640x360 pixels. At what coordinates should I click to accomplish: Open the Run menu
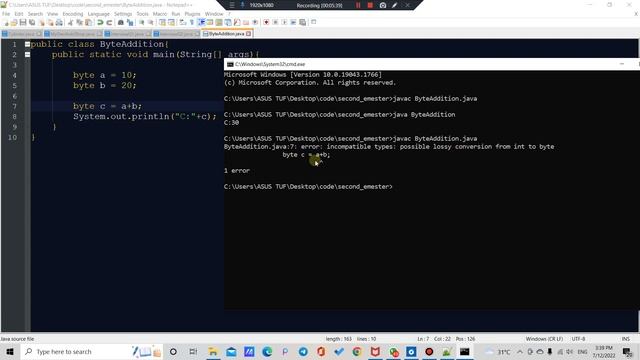pos(176,14)
